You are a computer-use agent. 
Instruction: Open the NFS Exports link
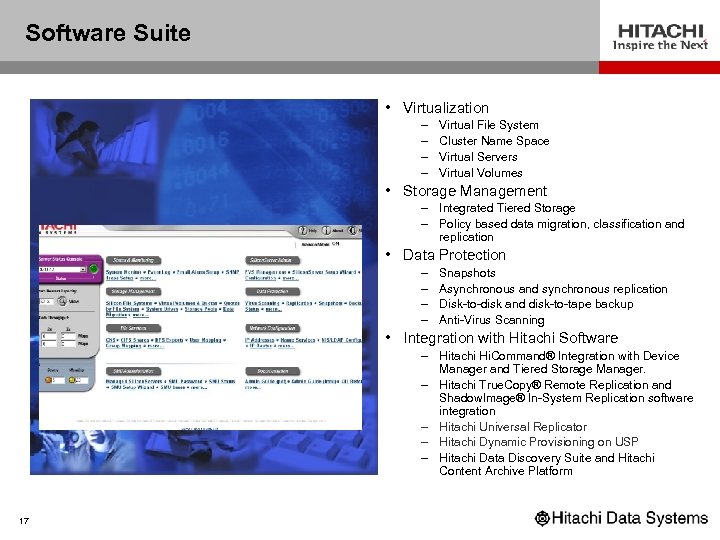pyautogui.click(x=169, y=340)
